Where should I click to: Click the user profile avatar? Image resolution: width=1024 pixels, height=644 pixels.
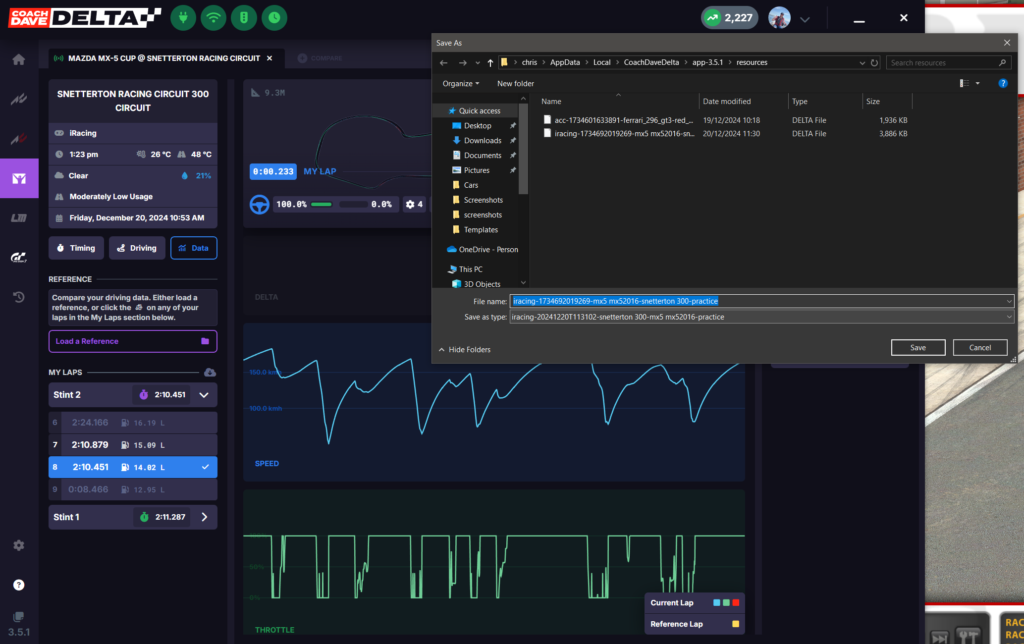coord(779,18)
